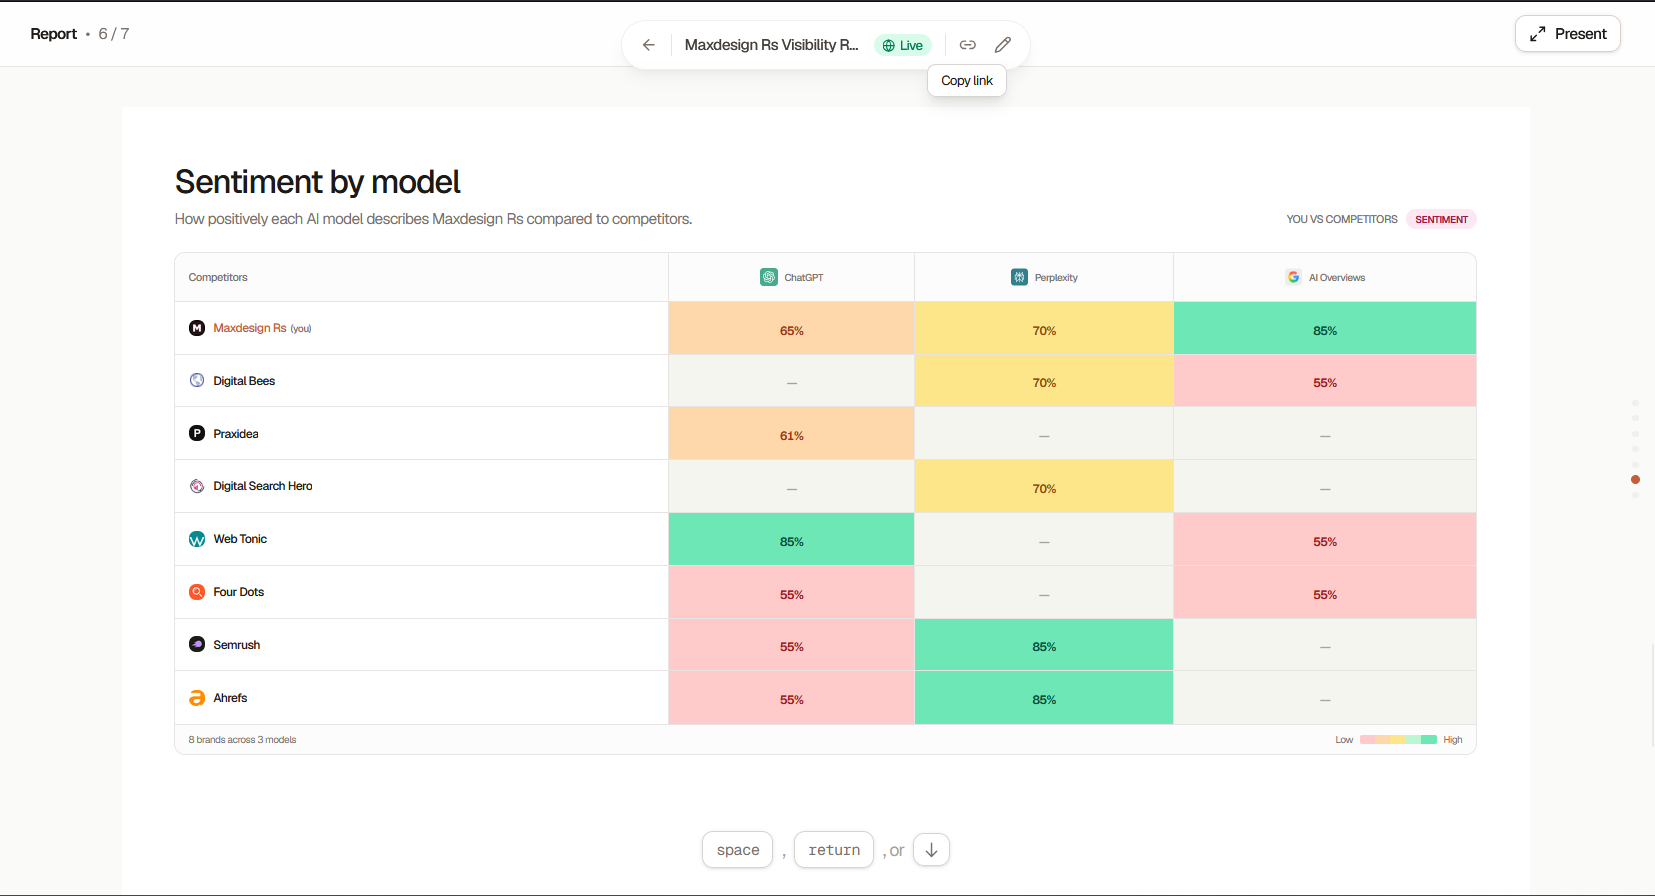Click the Maxdesign Rs Visibility report title
This screenshot has width=1655, height=896.
click(x=771, y=45)
